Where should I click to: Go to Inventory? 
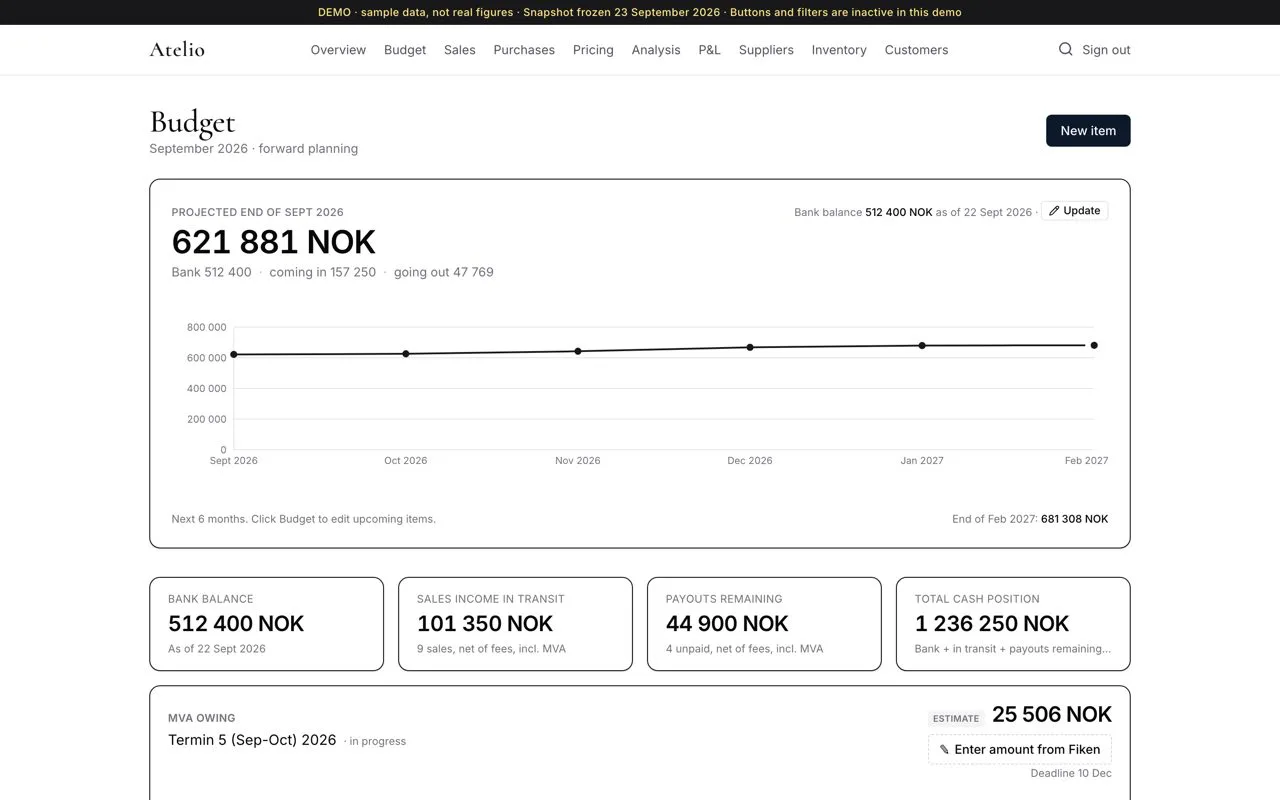click(839, 50)
